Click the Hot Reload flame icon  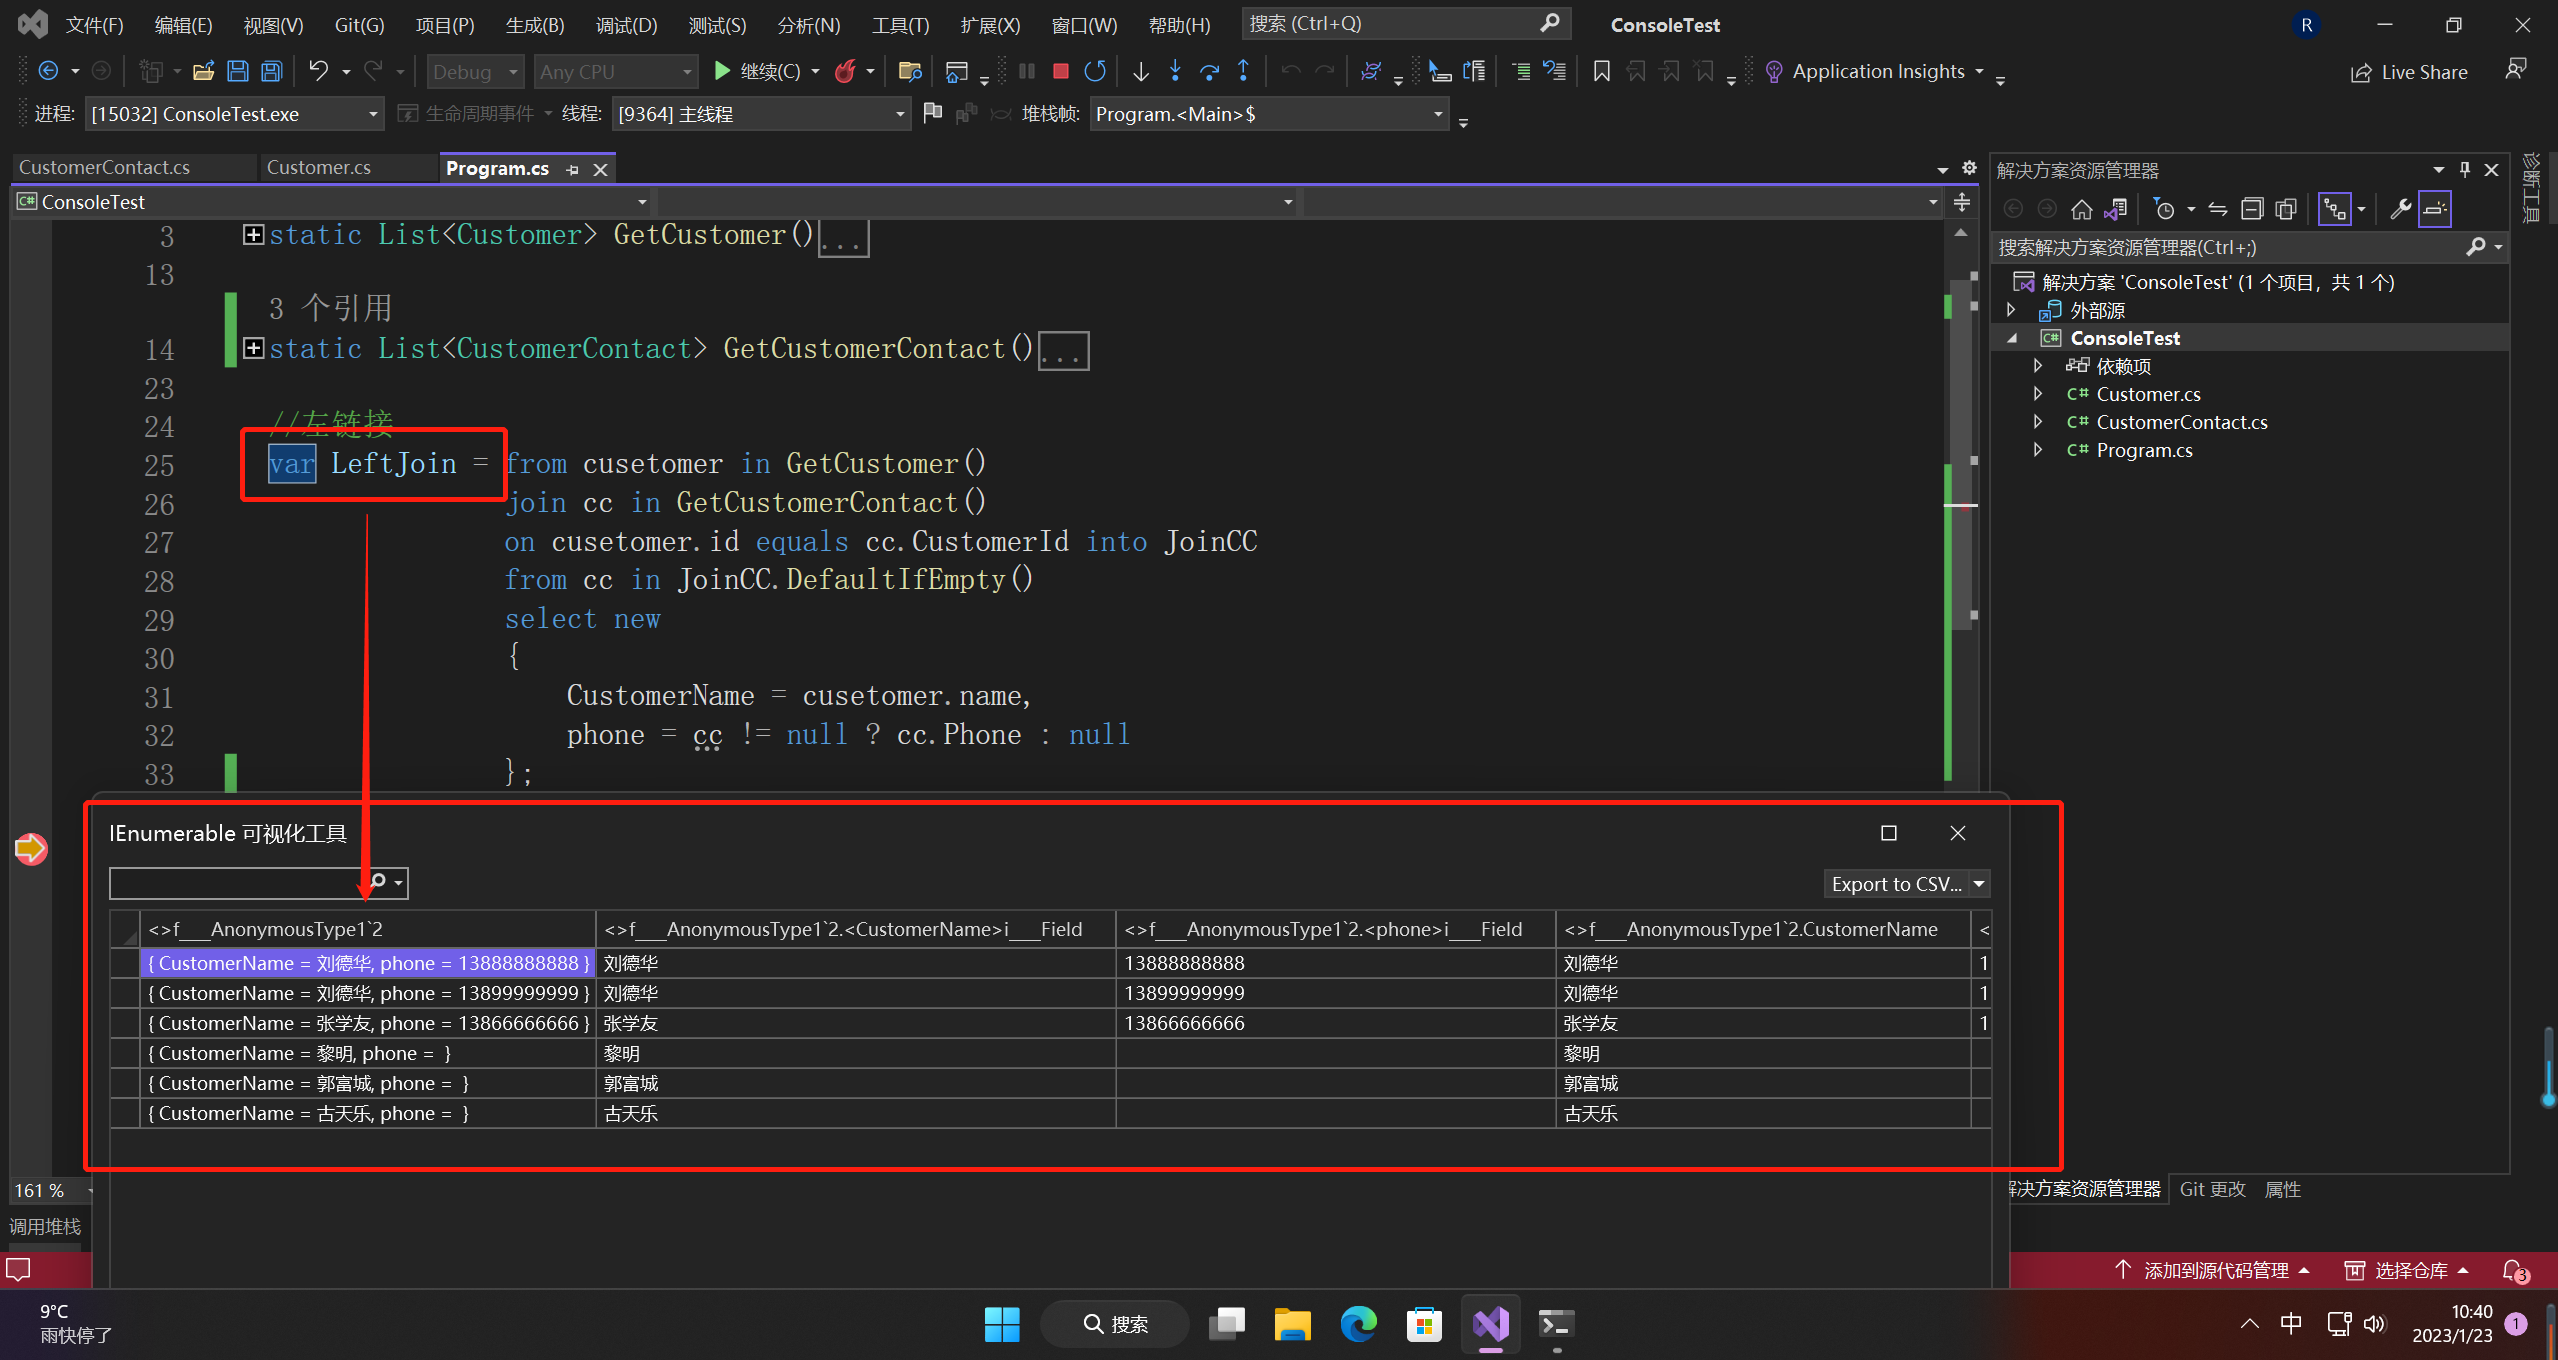tap(846, 71)
